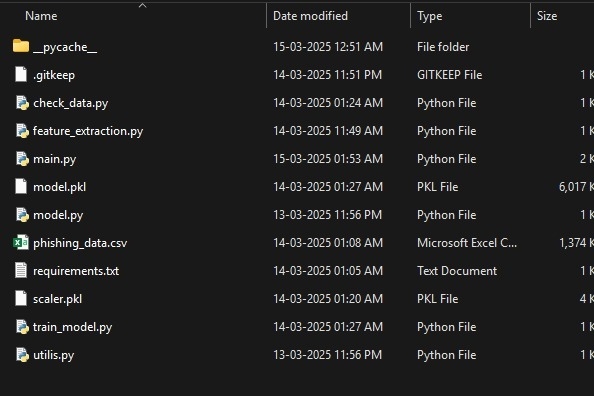Click the phishing_data.csv Excel icon
Image resolution: width=594 pixels, height=396 pixels.
(x=21, y=243)
